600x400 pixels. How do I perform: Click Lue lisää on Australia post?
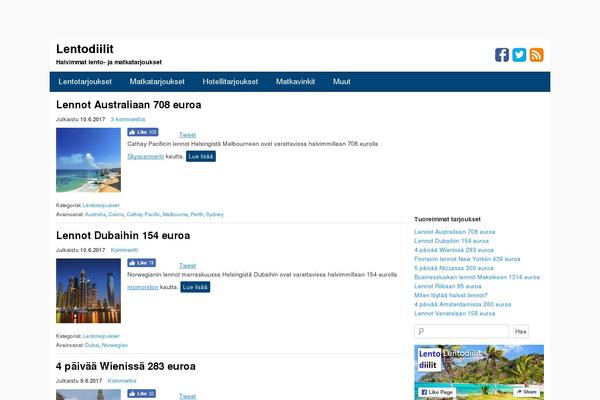(201, 156)
